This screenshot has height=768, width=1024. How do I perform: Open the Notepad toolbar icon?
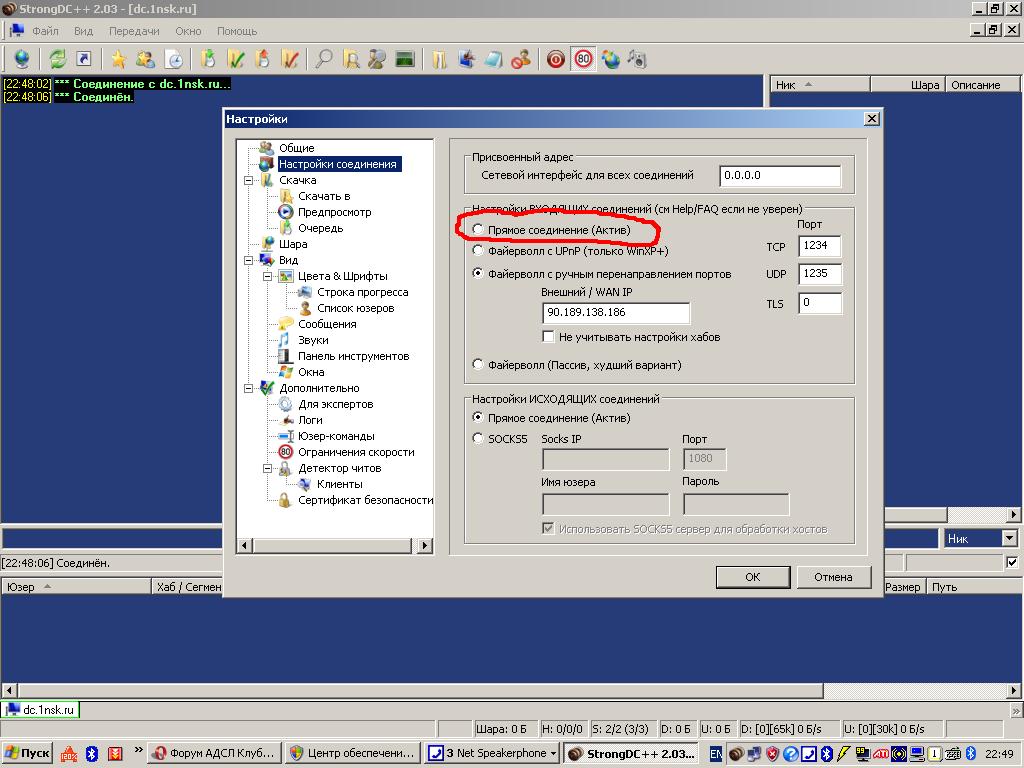(494, 59)
